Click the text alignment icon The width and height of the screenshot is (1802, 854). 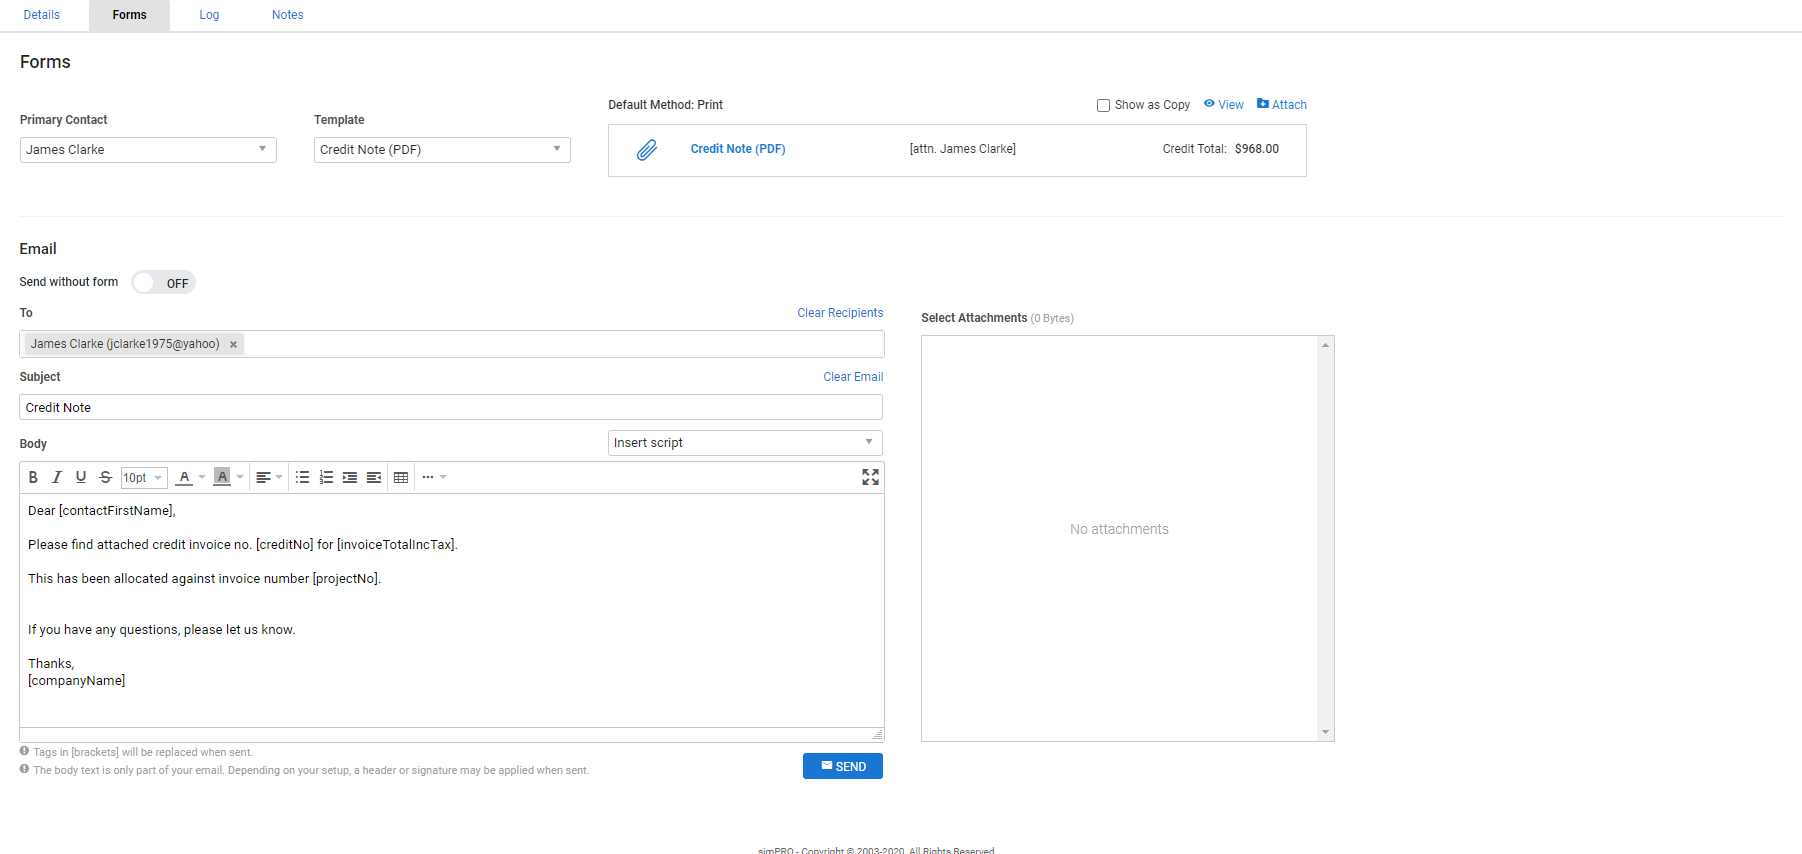coord(263,478)
